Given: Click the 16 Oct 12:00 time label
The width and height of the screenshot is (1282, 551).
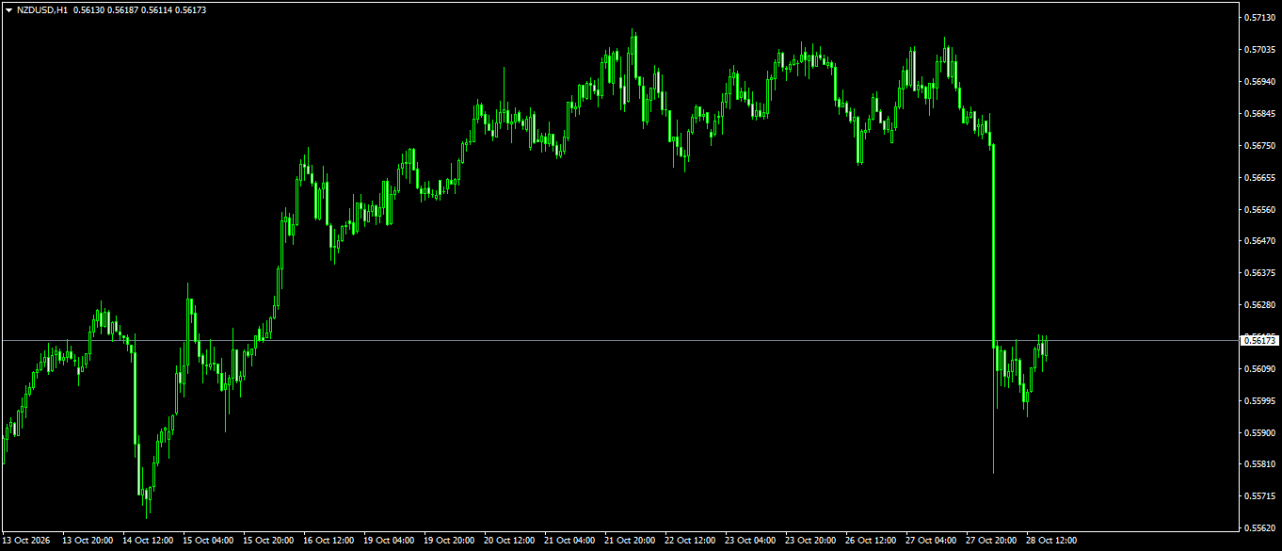Looking at the screenshot, I should point(328,541).
